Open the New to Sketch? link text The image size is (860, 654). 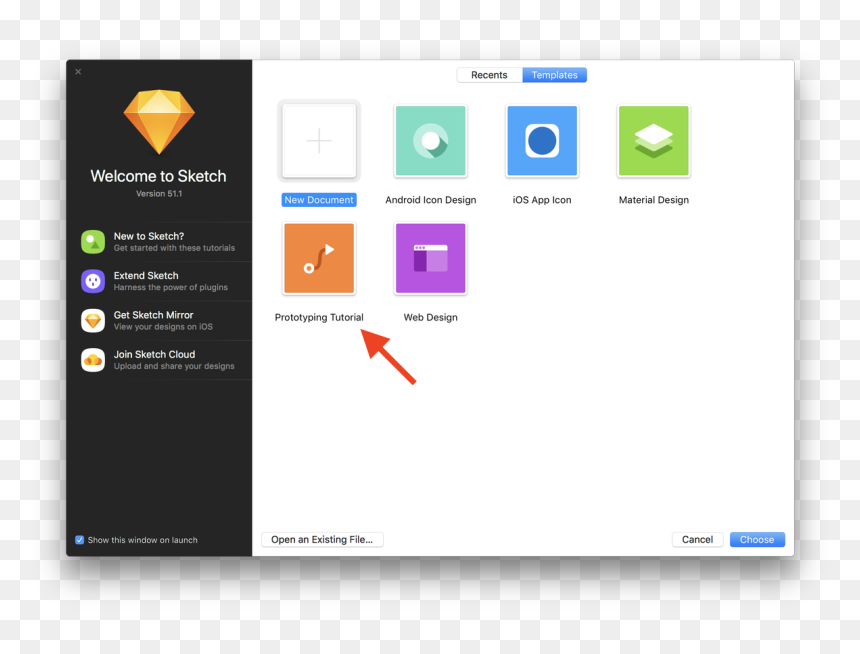point(149,236)
